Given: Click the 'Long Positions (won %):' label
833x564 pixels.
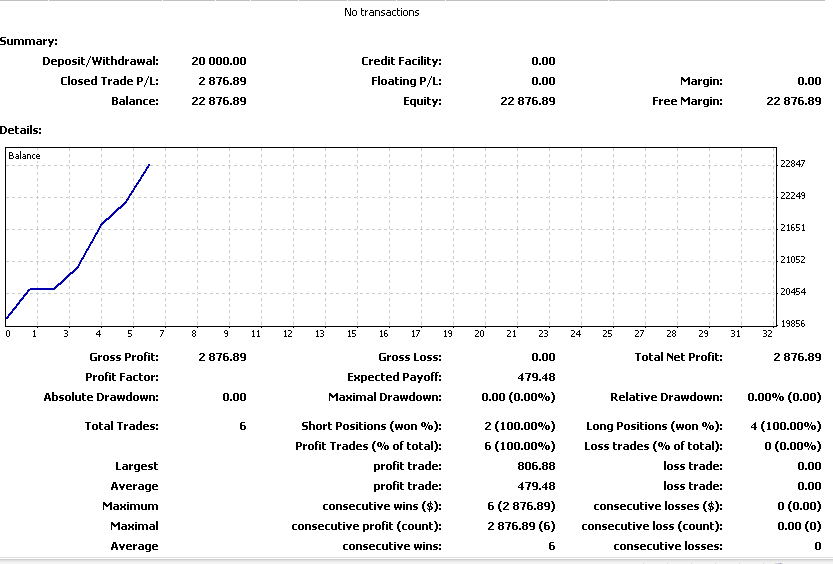Looking at the screenshot, I should 654,426.
